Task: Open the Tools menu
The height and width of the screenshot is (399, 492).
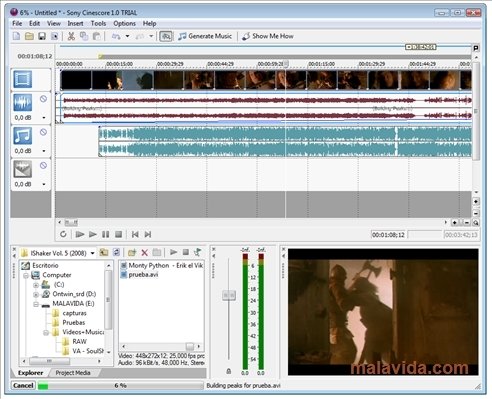Action: coord(98,23)
